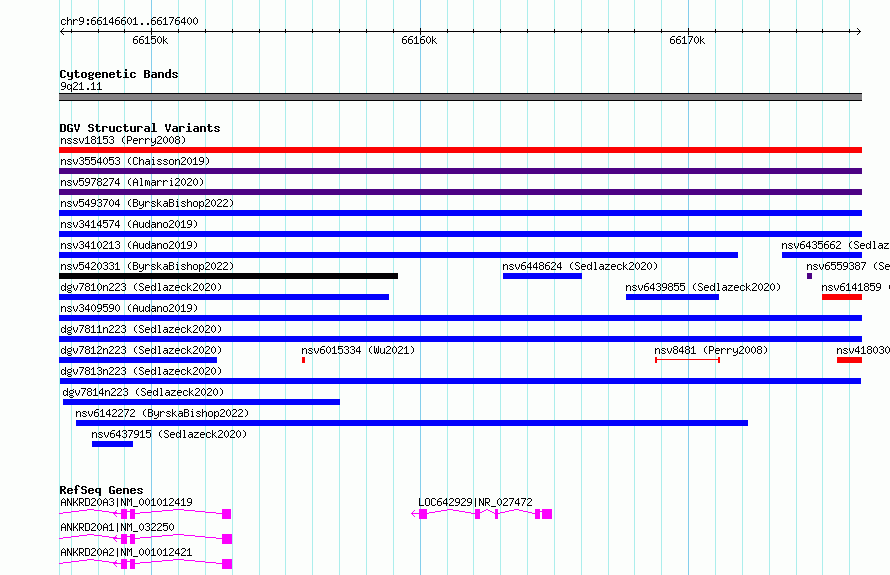
Task: Open the nsv6448624 (Sedlazeck2020) label
Action: click(580, 266)
